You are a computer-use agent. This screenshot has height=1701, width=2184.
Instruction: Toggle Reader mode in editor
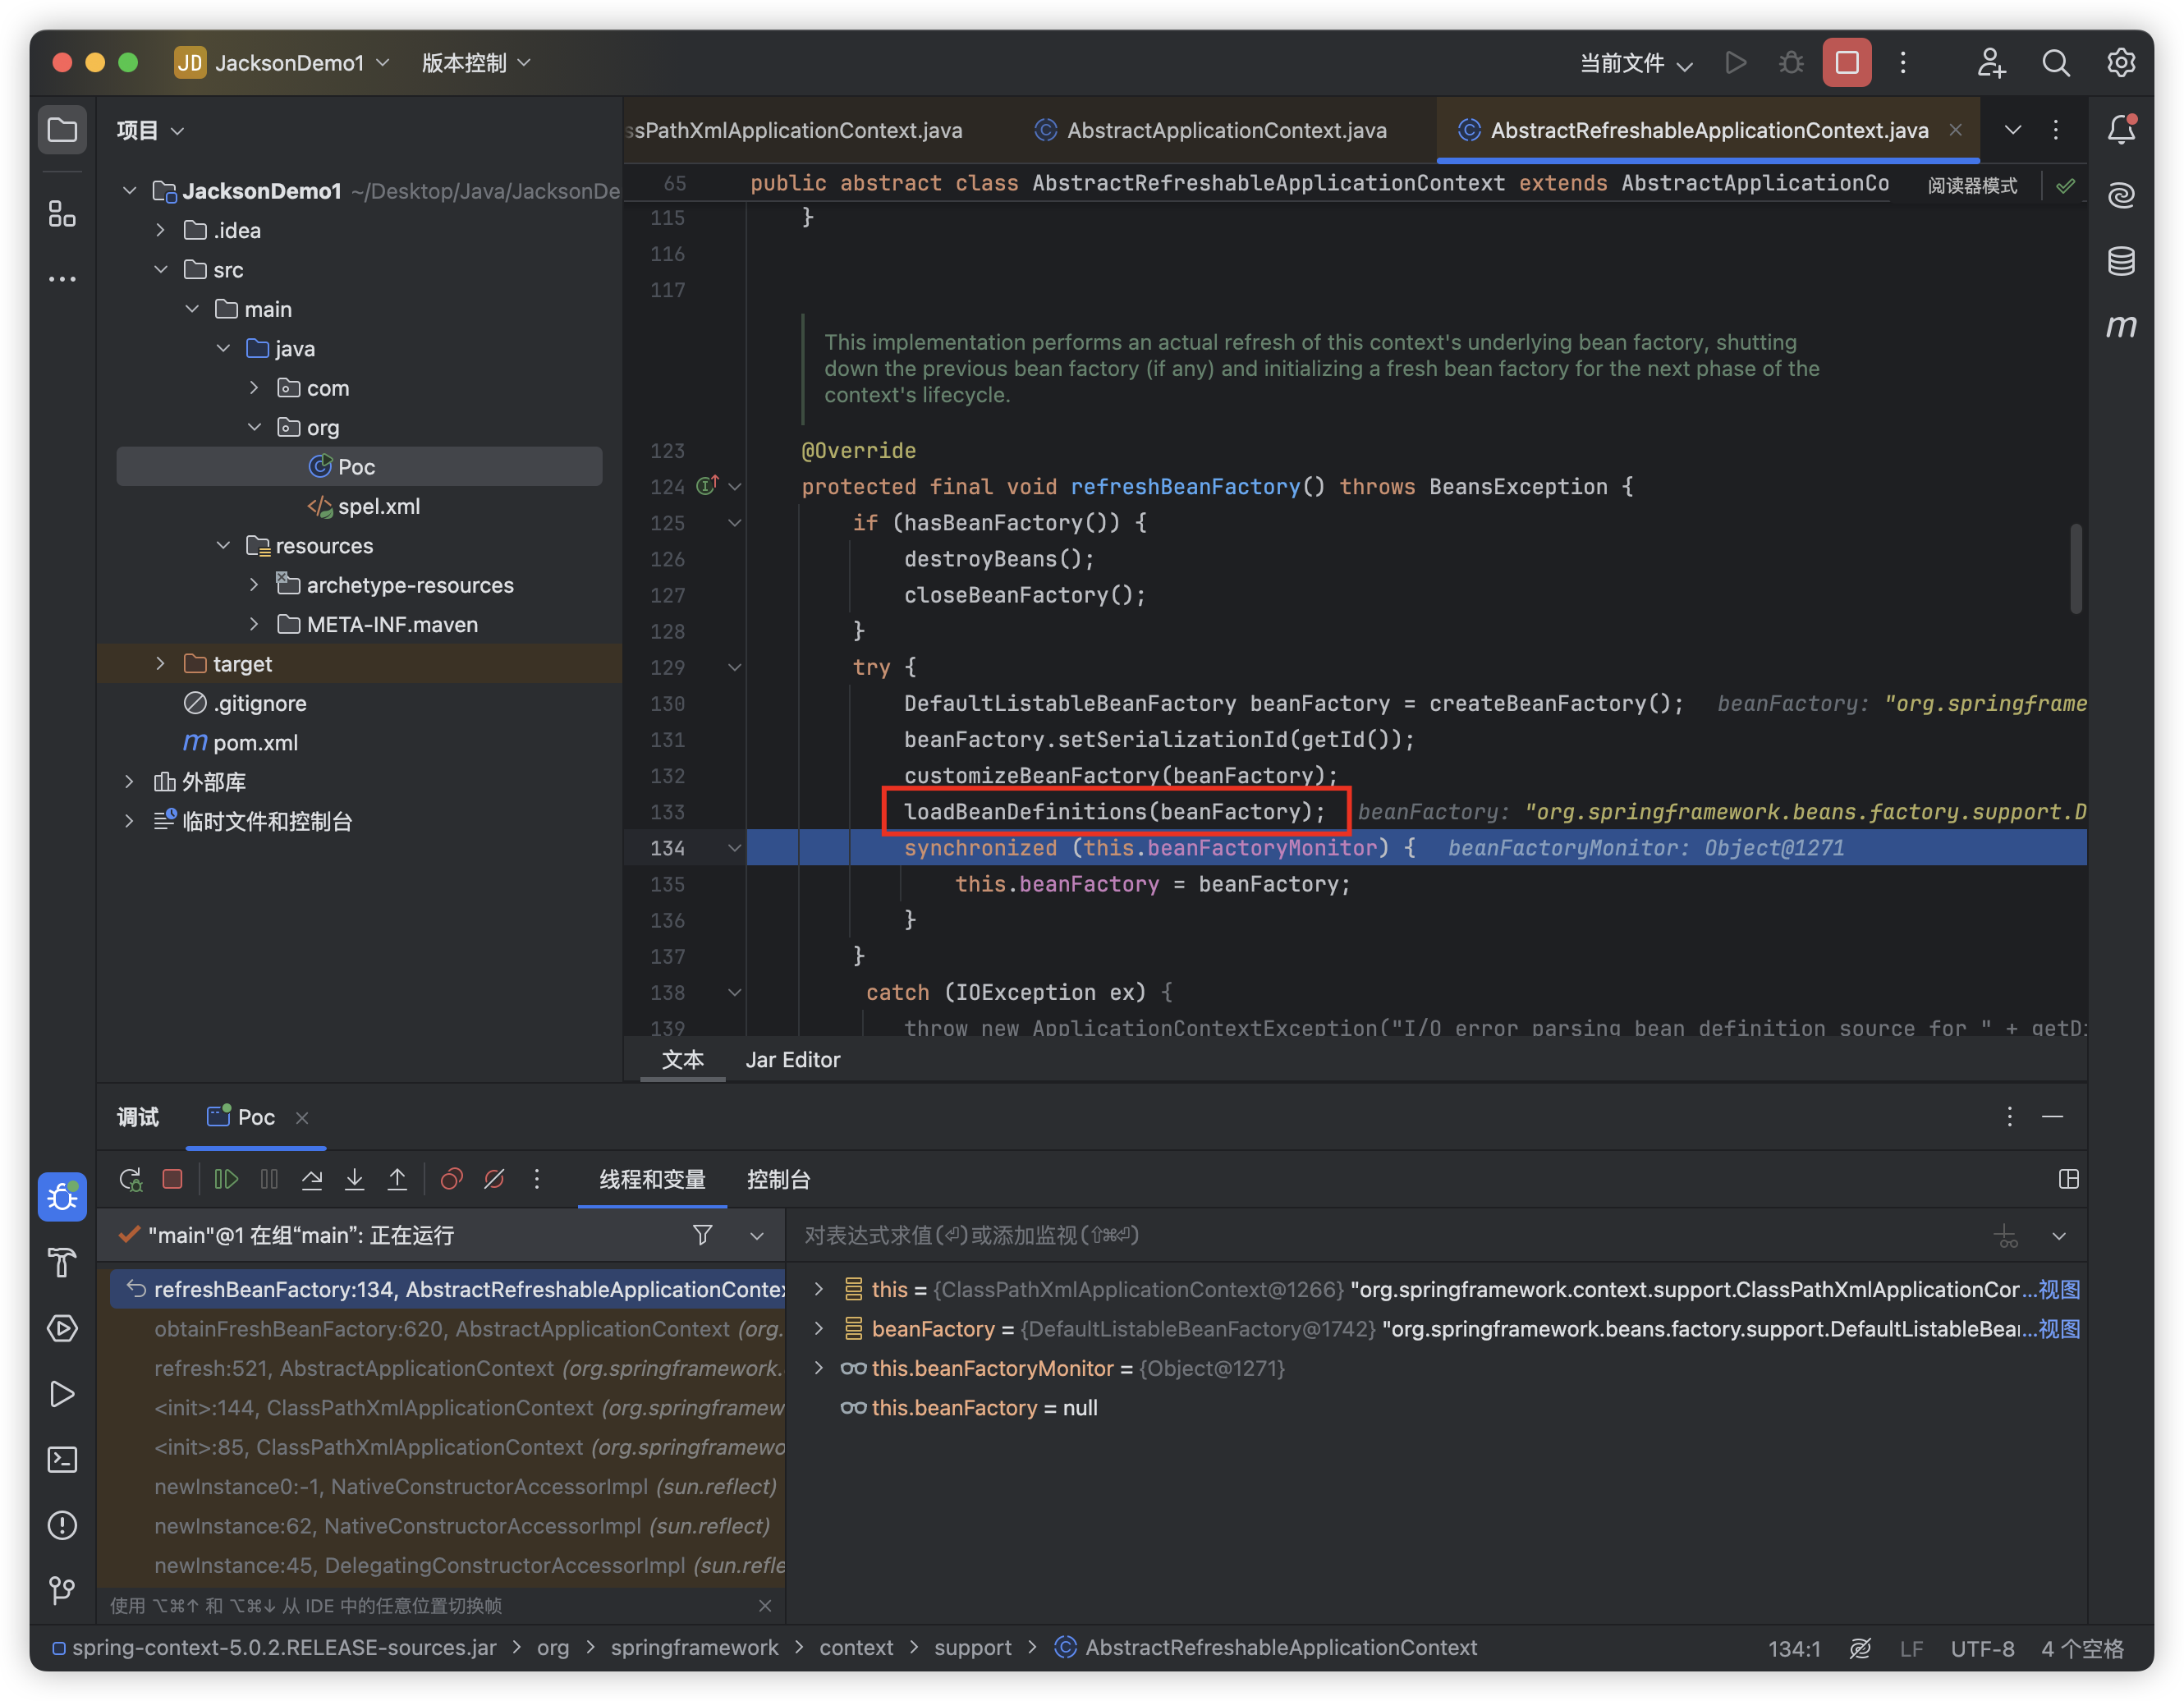[x=1972, y=185]
